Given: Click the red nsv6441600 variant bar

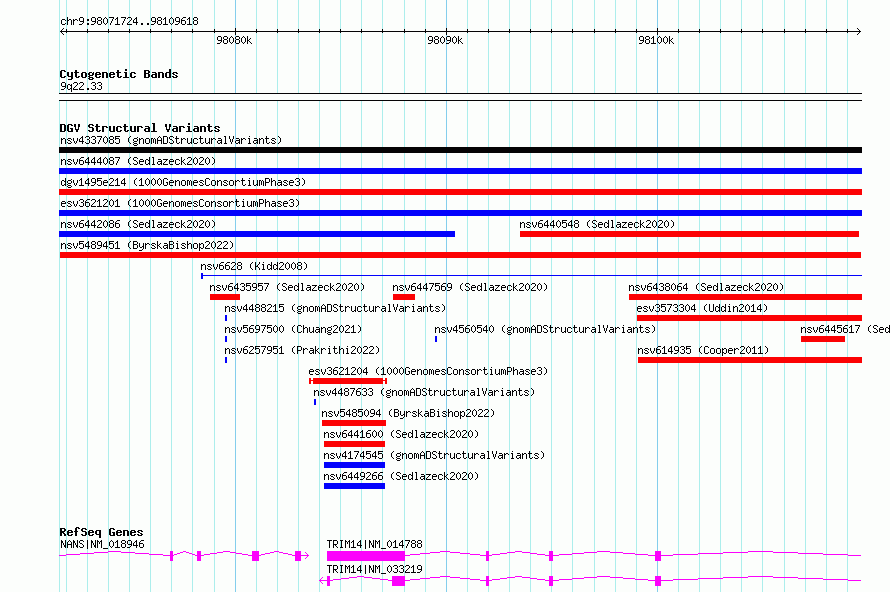Looking at the screenshot, I should coord(354,444).
